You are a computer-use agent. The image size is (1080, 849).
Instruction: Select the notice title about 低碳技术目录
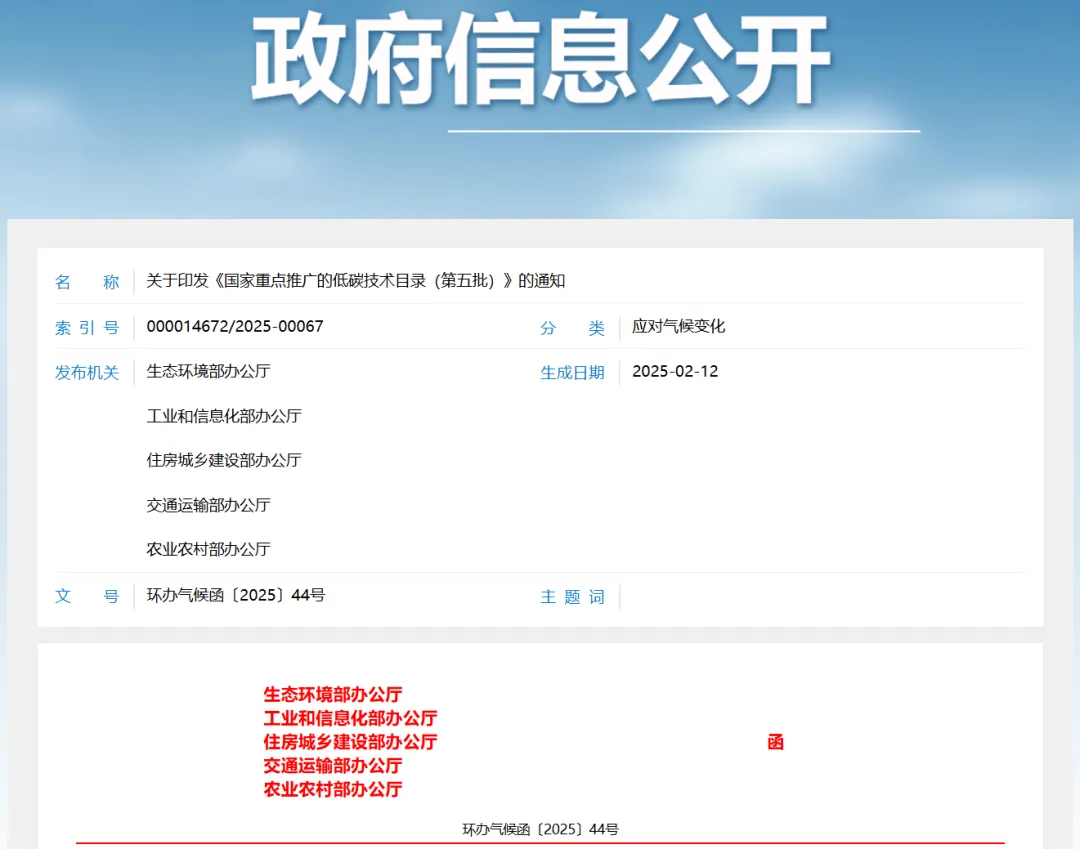pyautogui.click(x=355, y=281)
